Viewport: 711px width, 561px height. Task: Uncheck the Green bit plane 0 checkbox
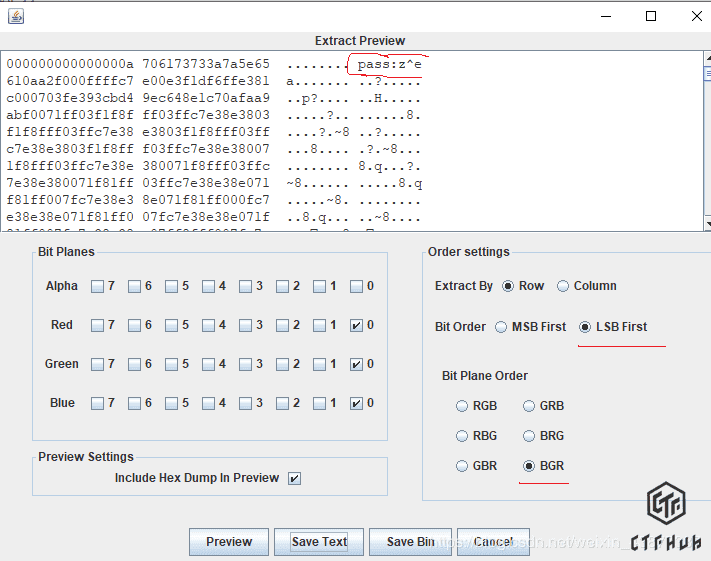point(357,364)
